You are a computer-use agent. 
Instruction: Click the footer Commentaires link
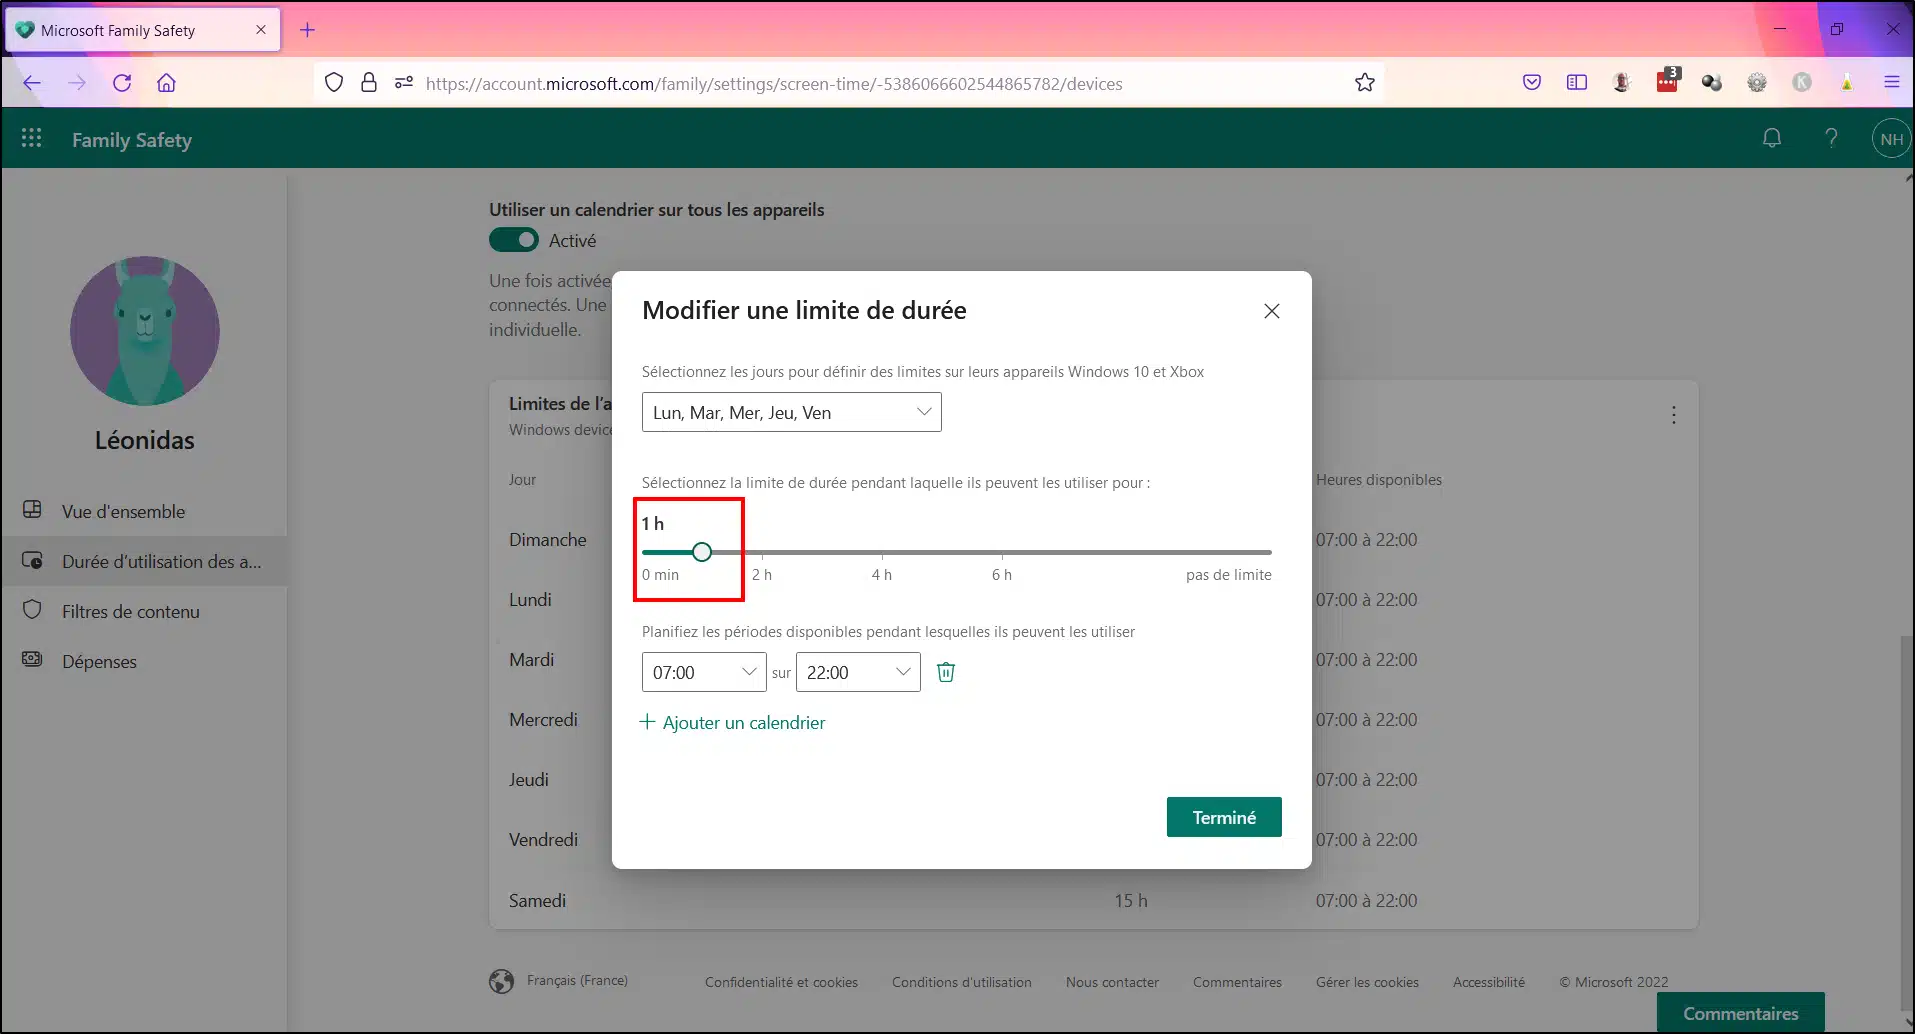click(1237, 982)
